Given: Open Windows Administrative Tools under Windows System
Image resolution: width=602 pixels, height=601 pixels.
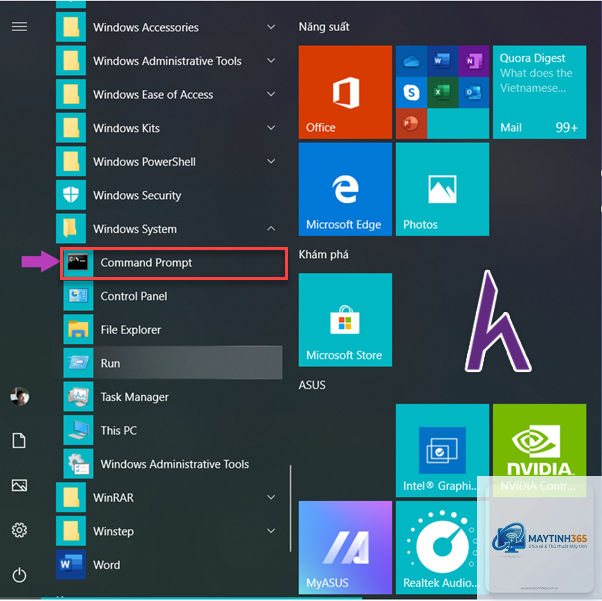Looking at the screenshot, I should (173, 464).
